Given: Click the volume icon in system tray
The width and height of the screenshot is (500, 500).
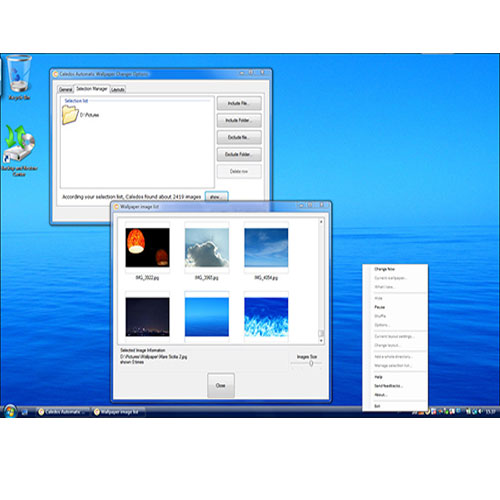Looking at the screenshot, I should pyautogui.click(x=480, y=412).
